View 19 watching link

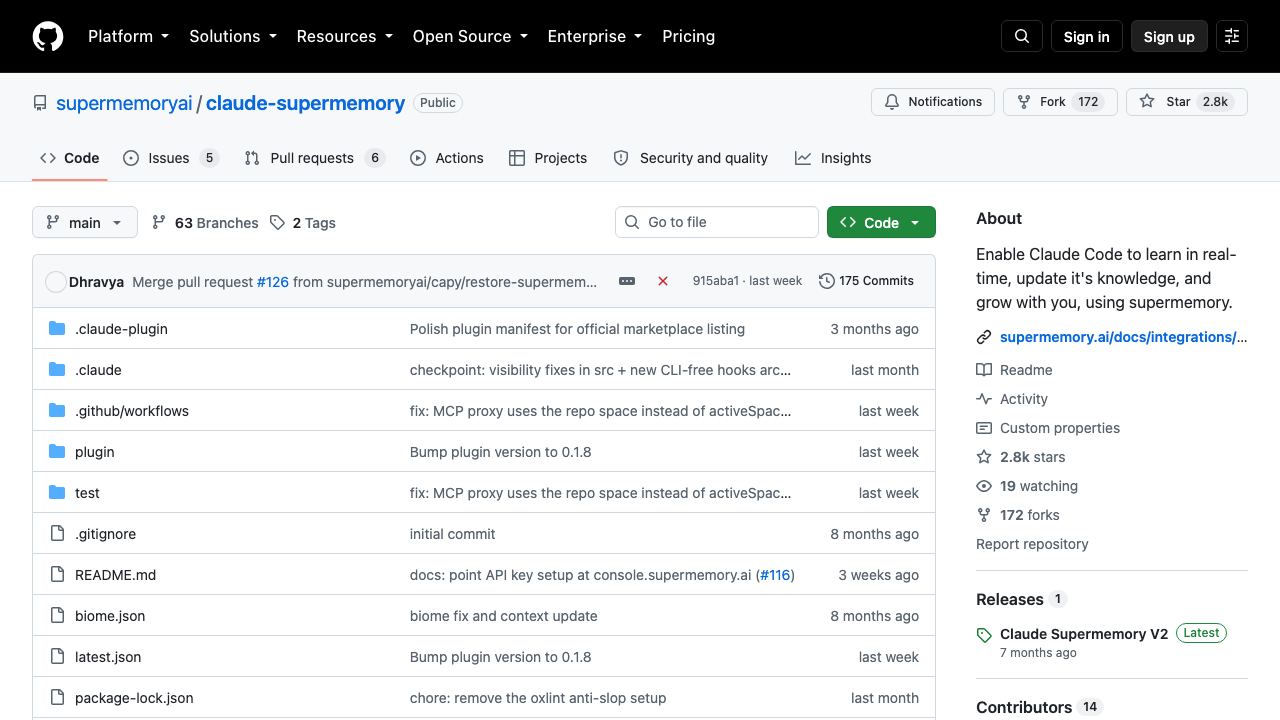(1027, 486)
